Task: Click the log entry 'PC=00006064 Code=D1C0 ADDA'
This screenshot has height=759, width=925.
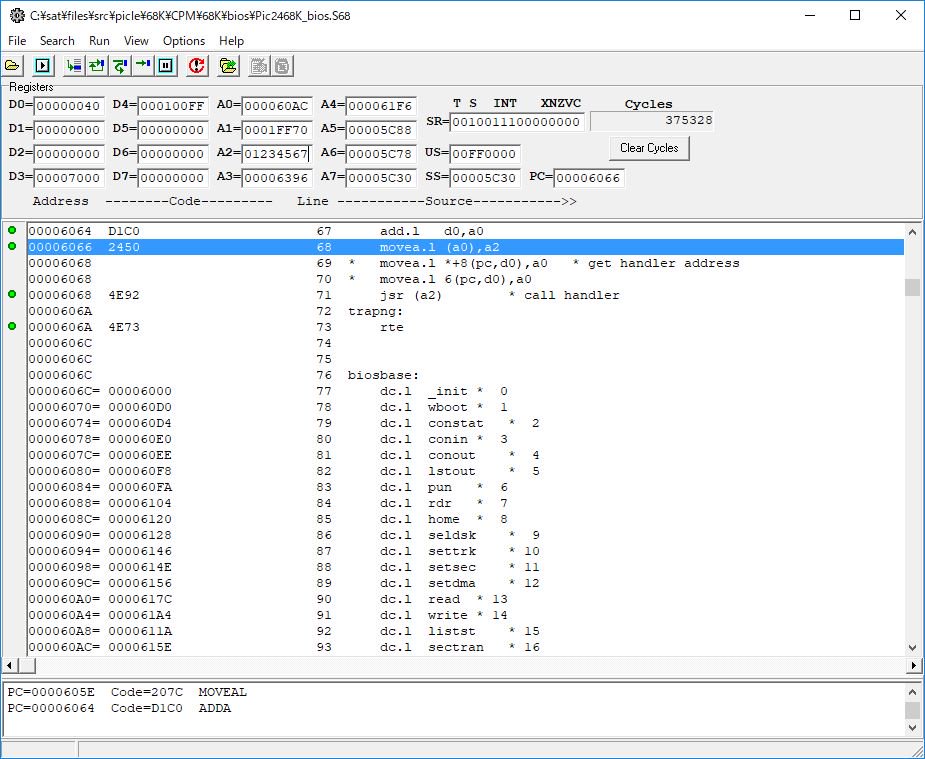Action: (x=119, y=708)
